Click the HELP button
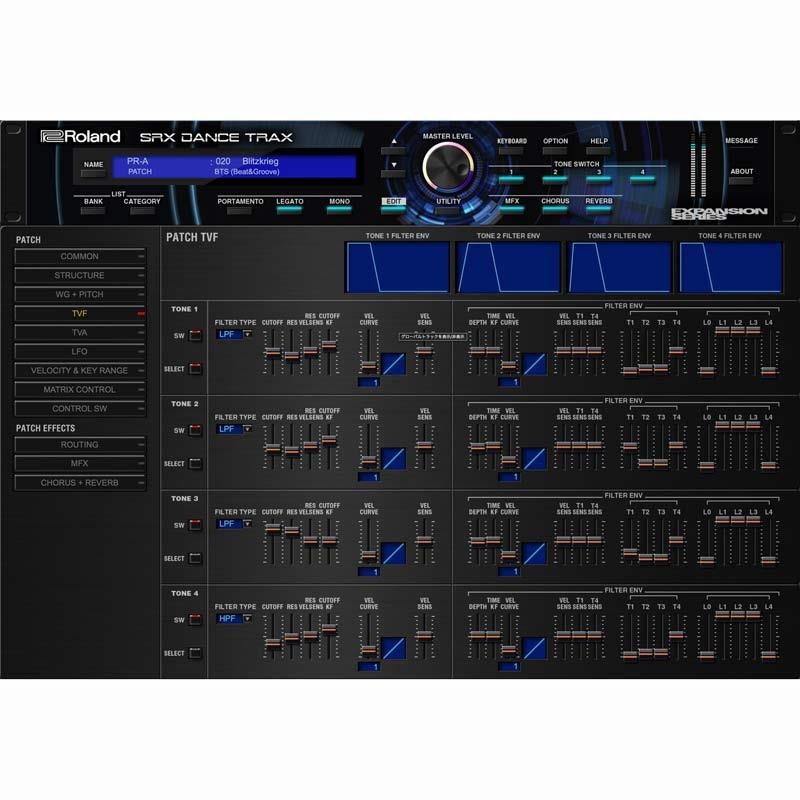 tap(598, 151)
